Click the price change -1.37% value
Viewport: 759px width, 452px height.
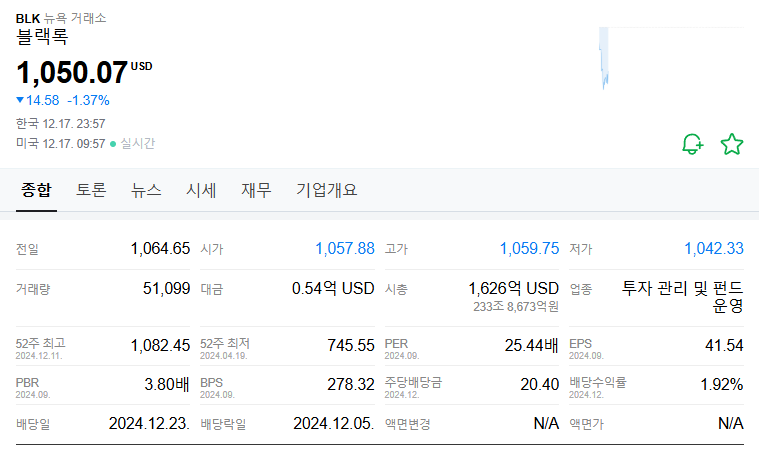[88, 100]
